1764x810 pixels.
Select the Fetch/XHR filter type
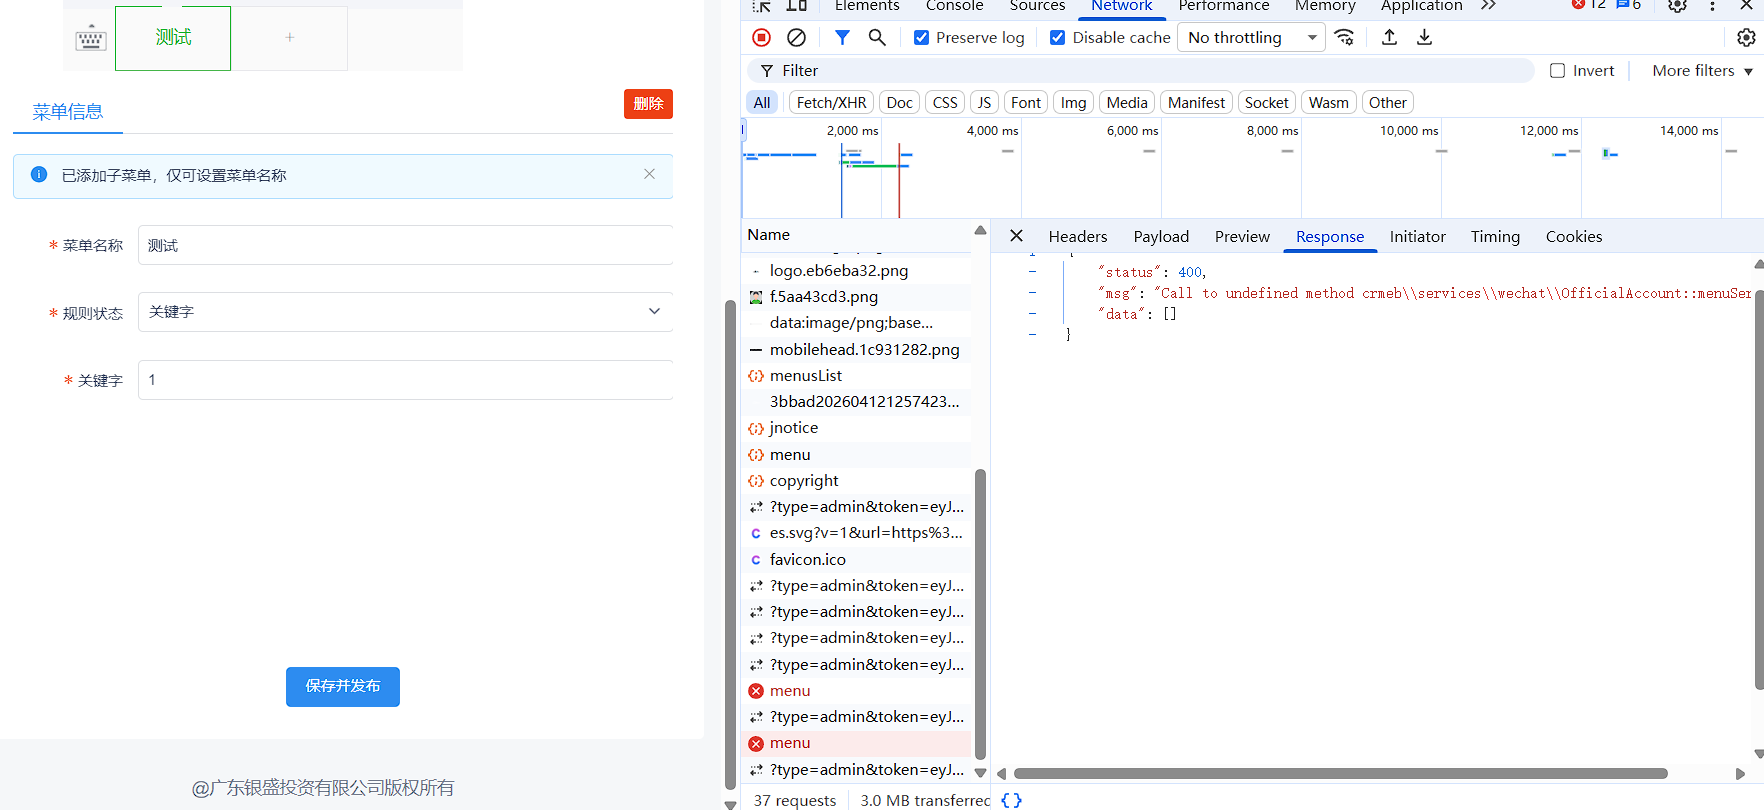[x=831, y=102]
